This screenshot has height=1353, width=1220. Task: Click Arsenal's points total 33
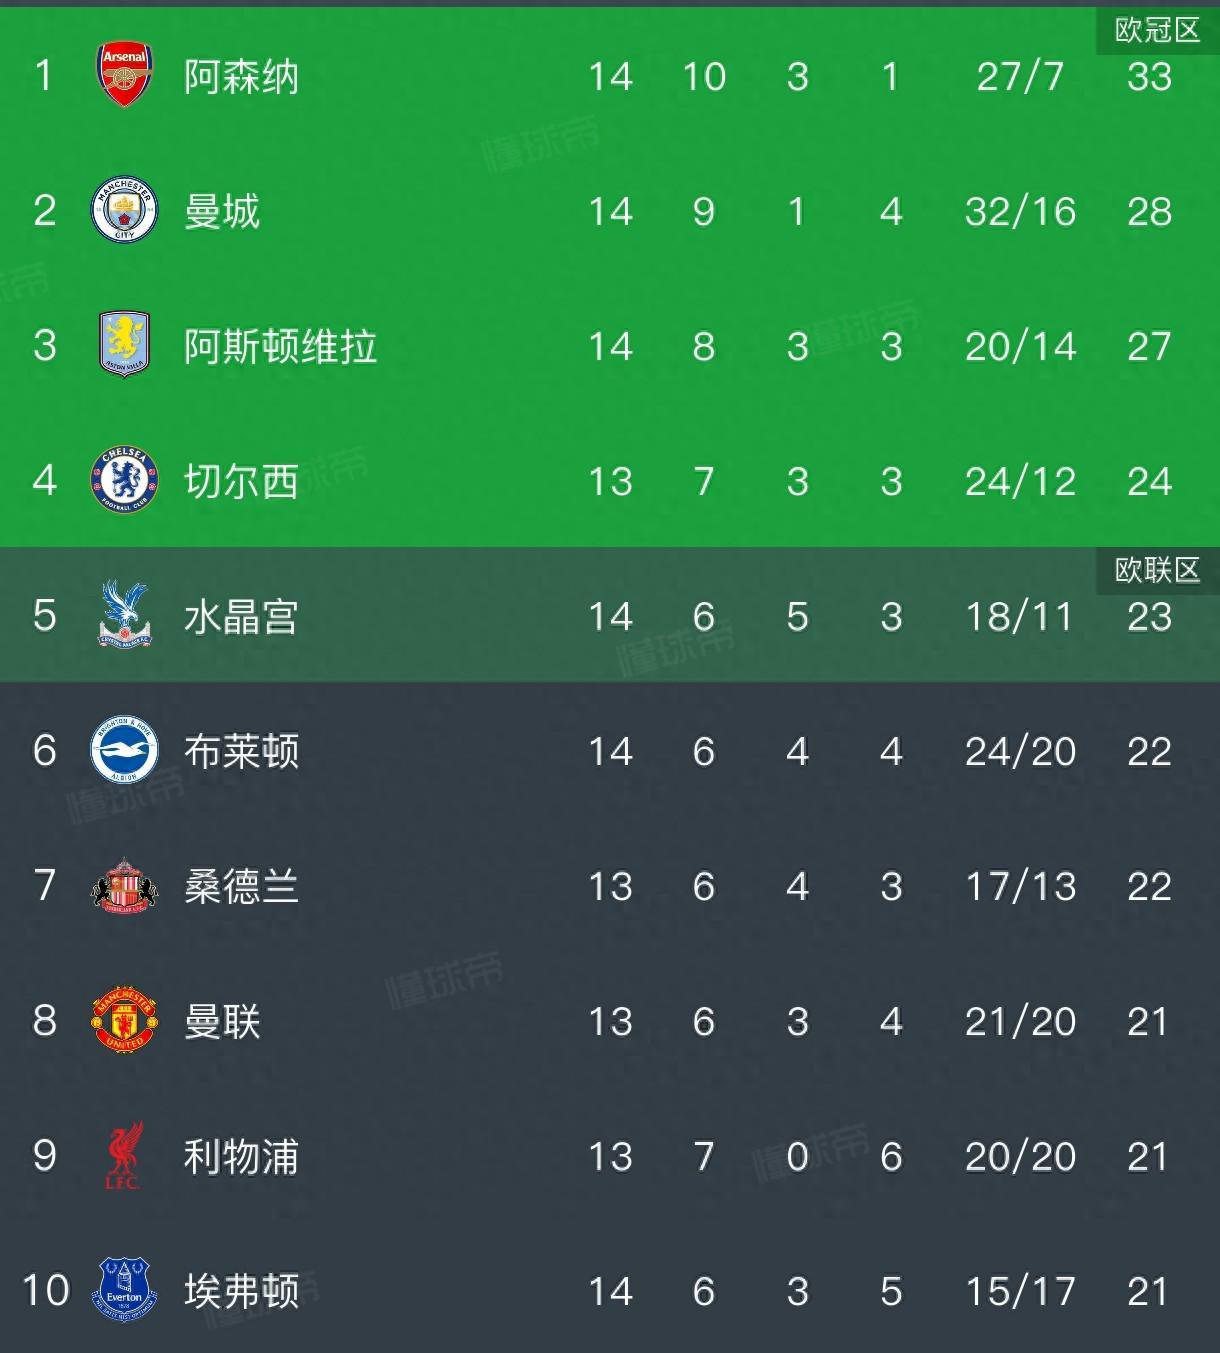pyautogui.click(x=1151, y=76)
